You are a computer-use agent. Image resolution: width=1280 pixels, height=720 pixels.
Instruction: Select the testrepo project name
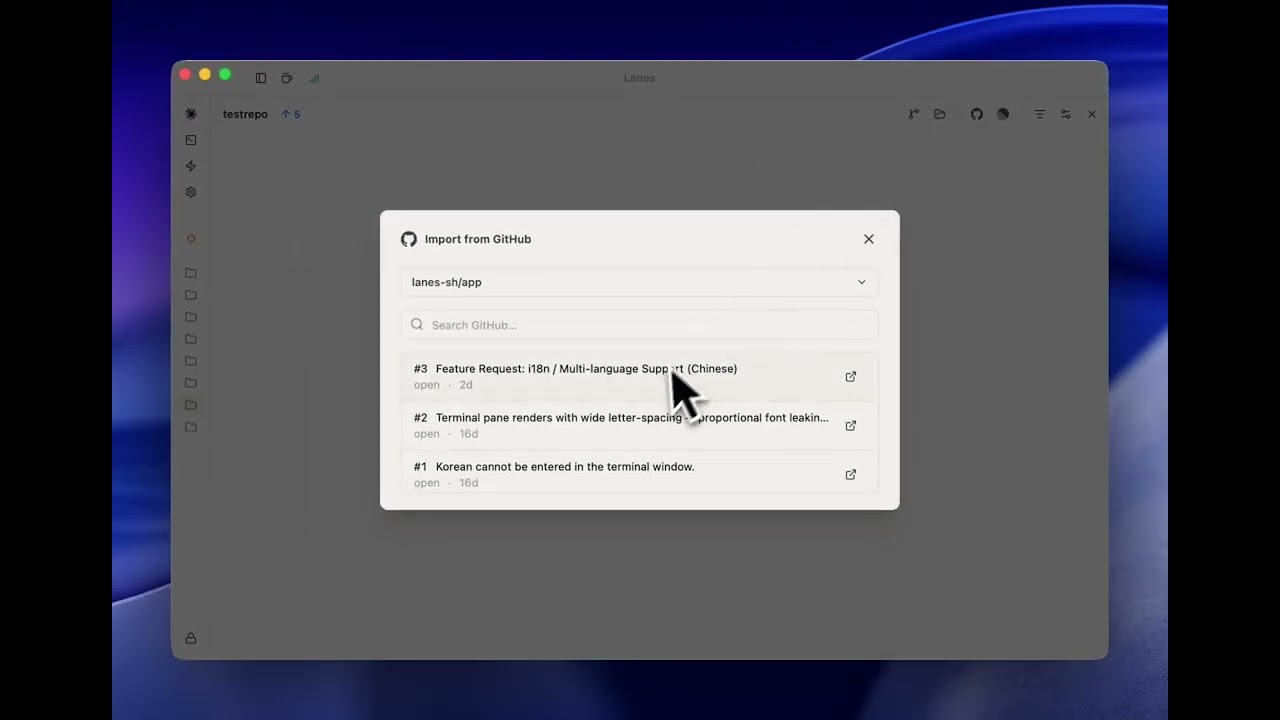[245, 114]
